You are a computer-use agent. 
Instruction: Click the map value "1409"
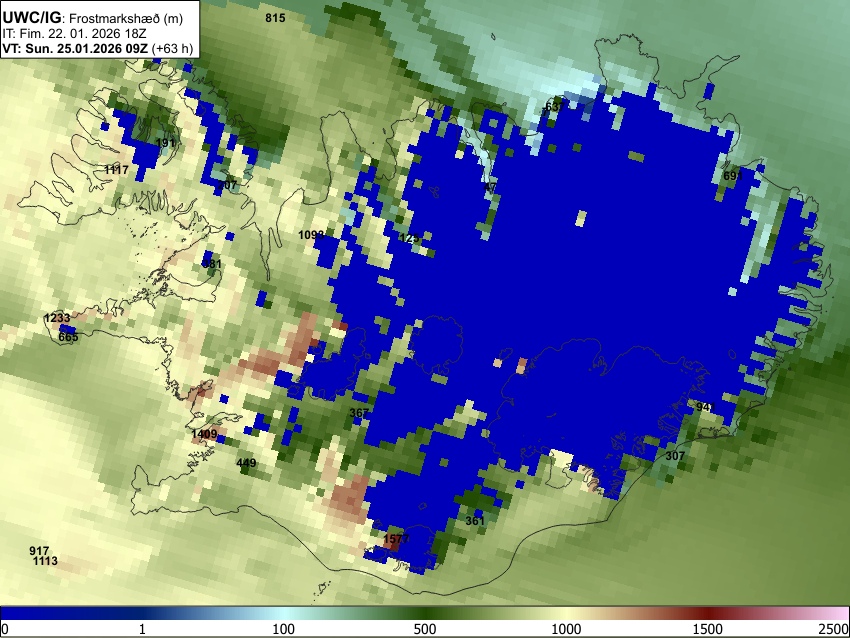[204, 434]
